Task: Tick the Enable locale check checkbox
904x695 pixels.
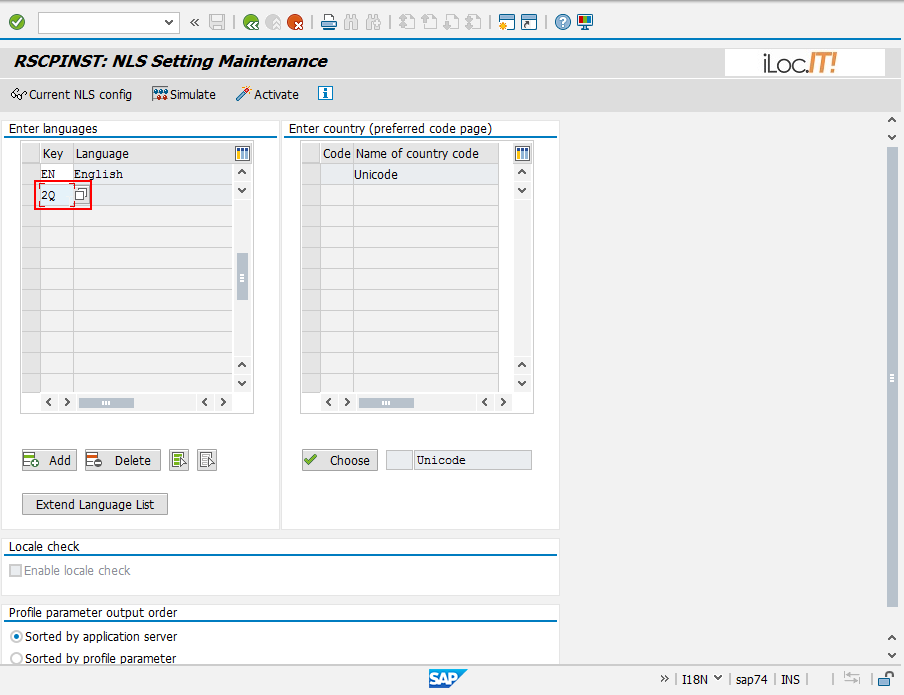Action: click(15, 571)
